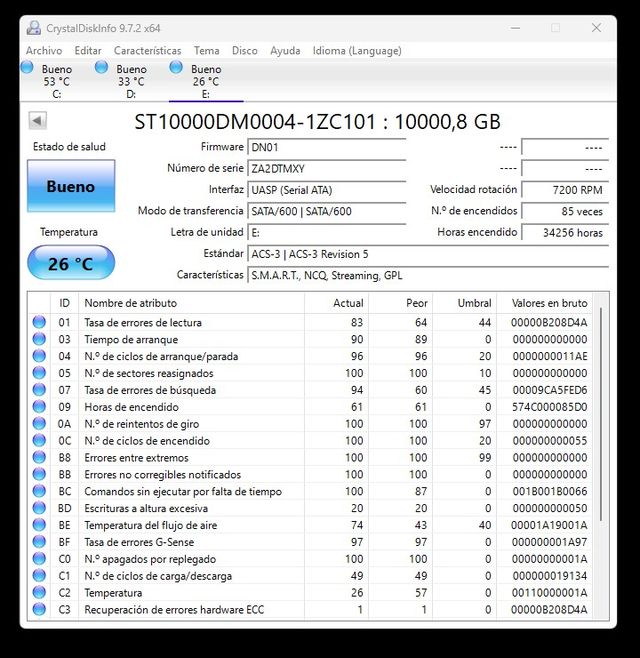The image size is (640, 658).
Task: Click the transfer mode field SATA/600
Action: coord(327,211)
